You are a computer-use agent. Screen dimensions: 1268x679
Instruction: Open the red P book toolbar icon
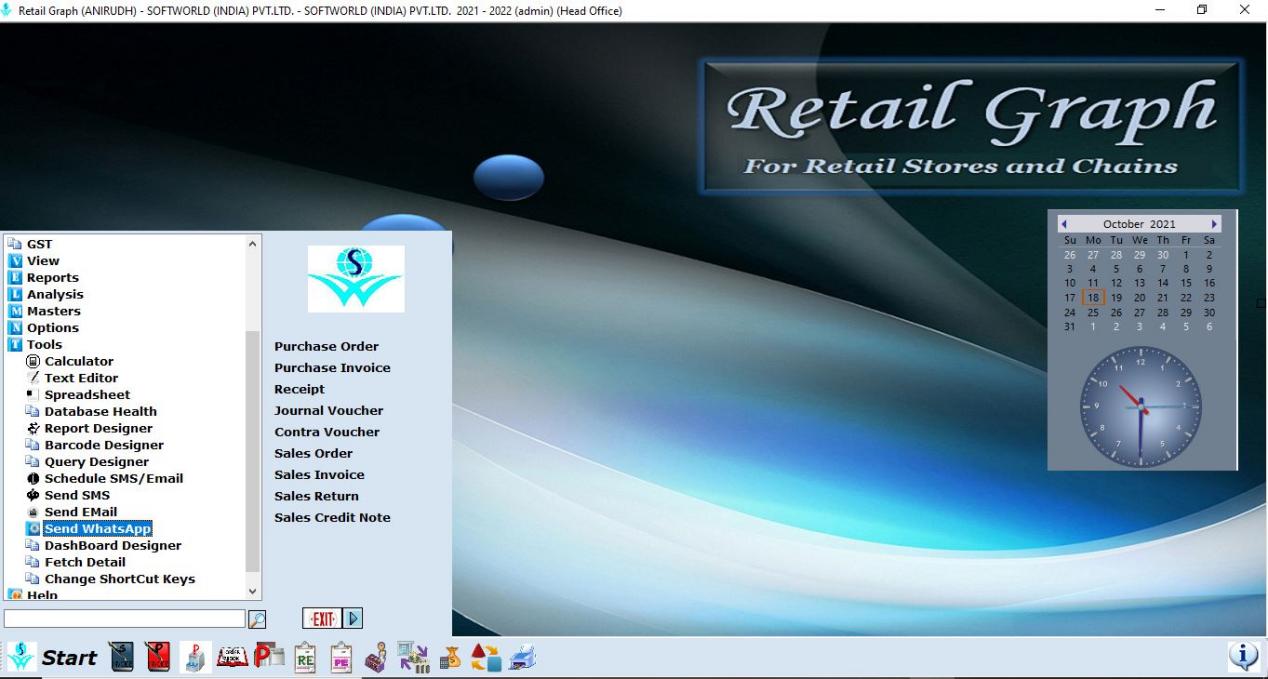click(x=157, y=657)
